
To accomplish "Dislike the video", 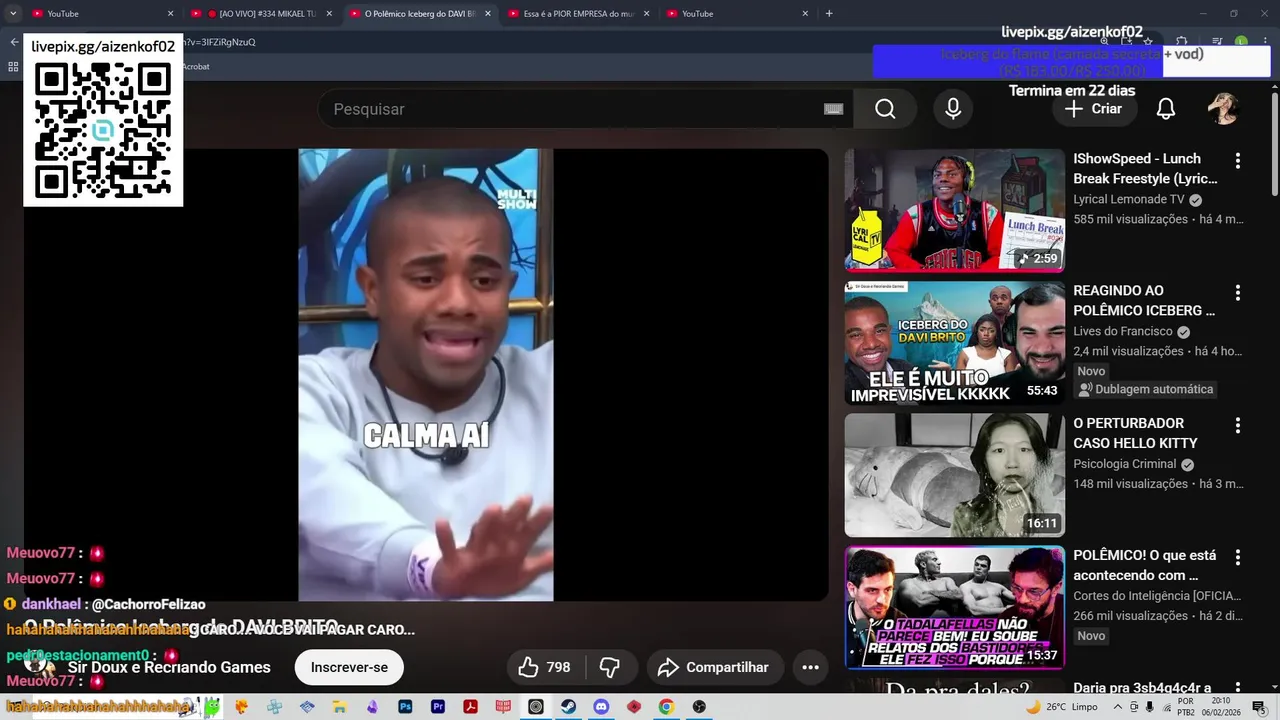I will [610, 667].
